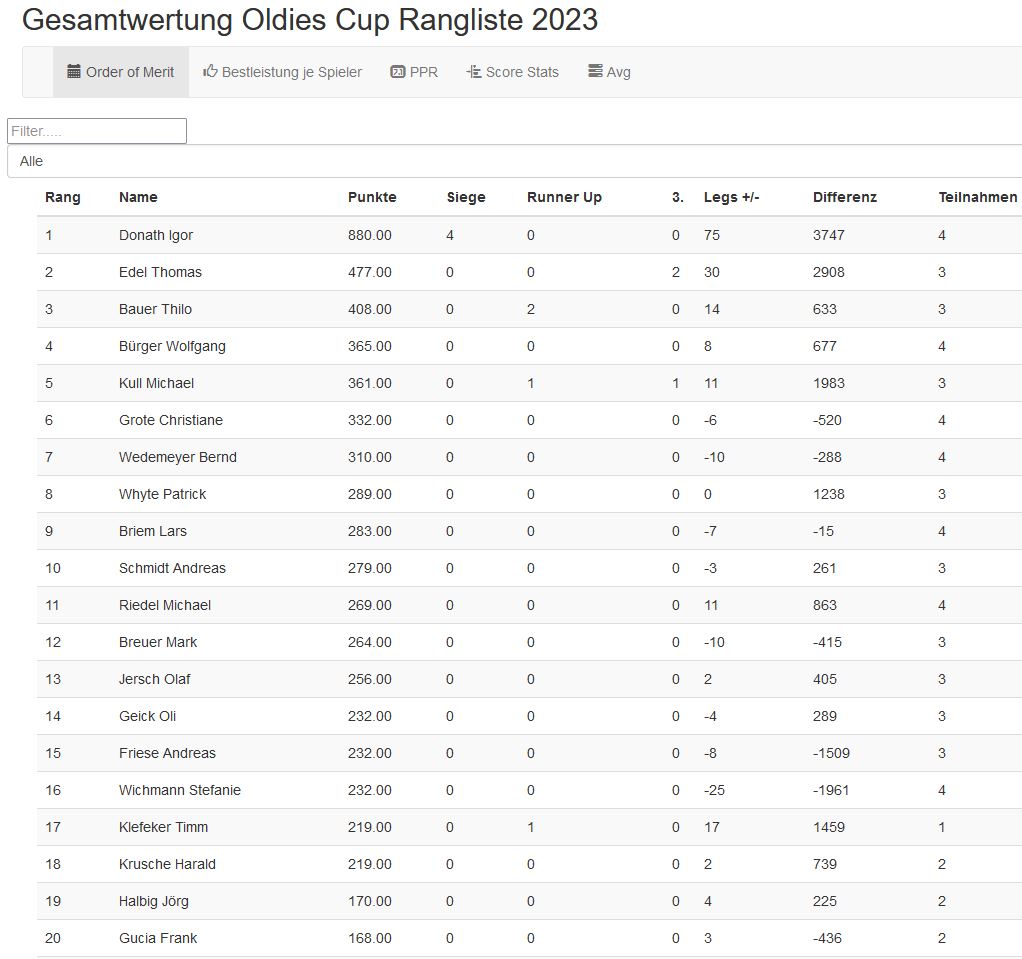Open the Alle dropdown selector
1022x959 pixels.
514,161
